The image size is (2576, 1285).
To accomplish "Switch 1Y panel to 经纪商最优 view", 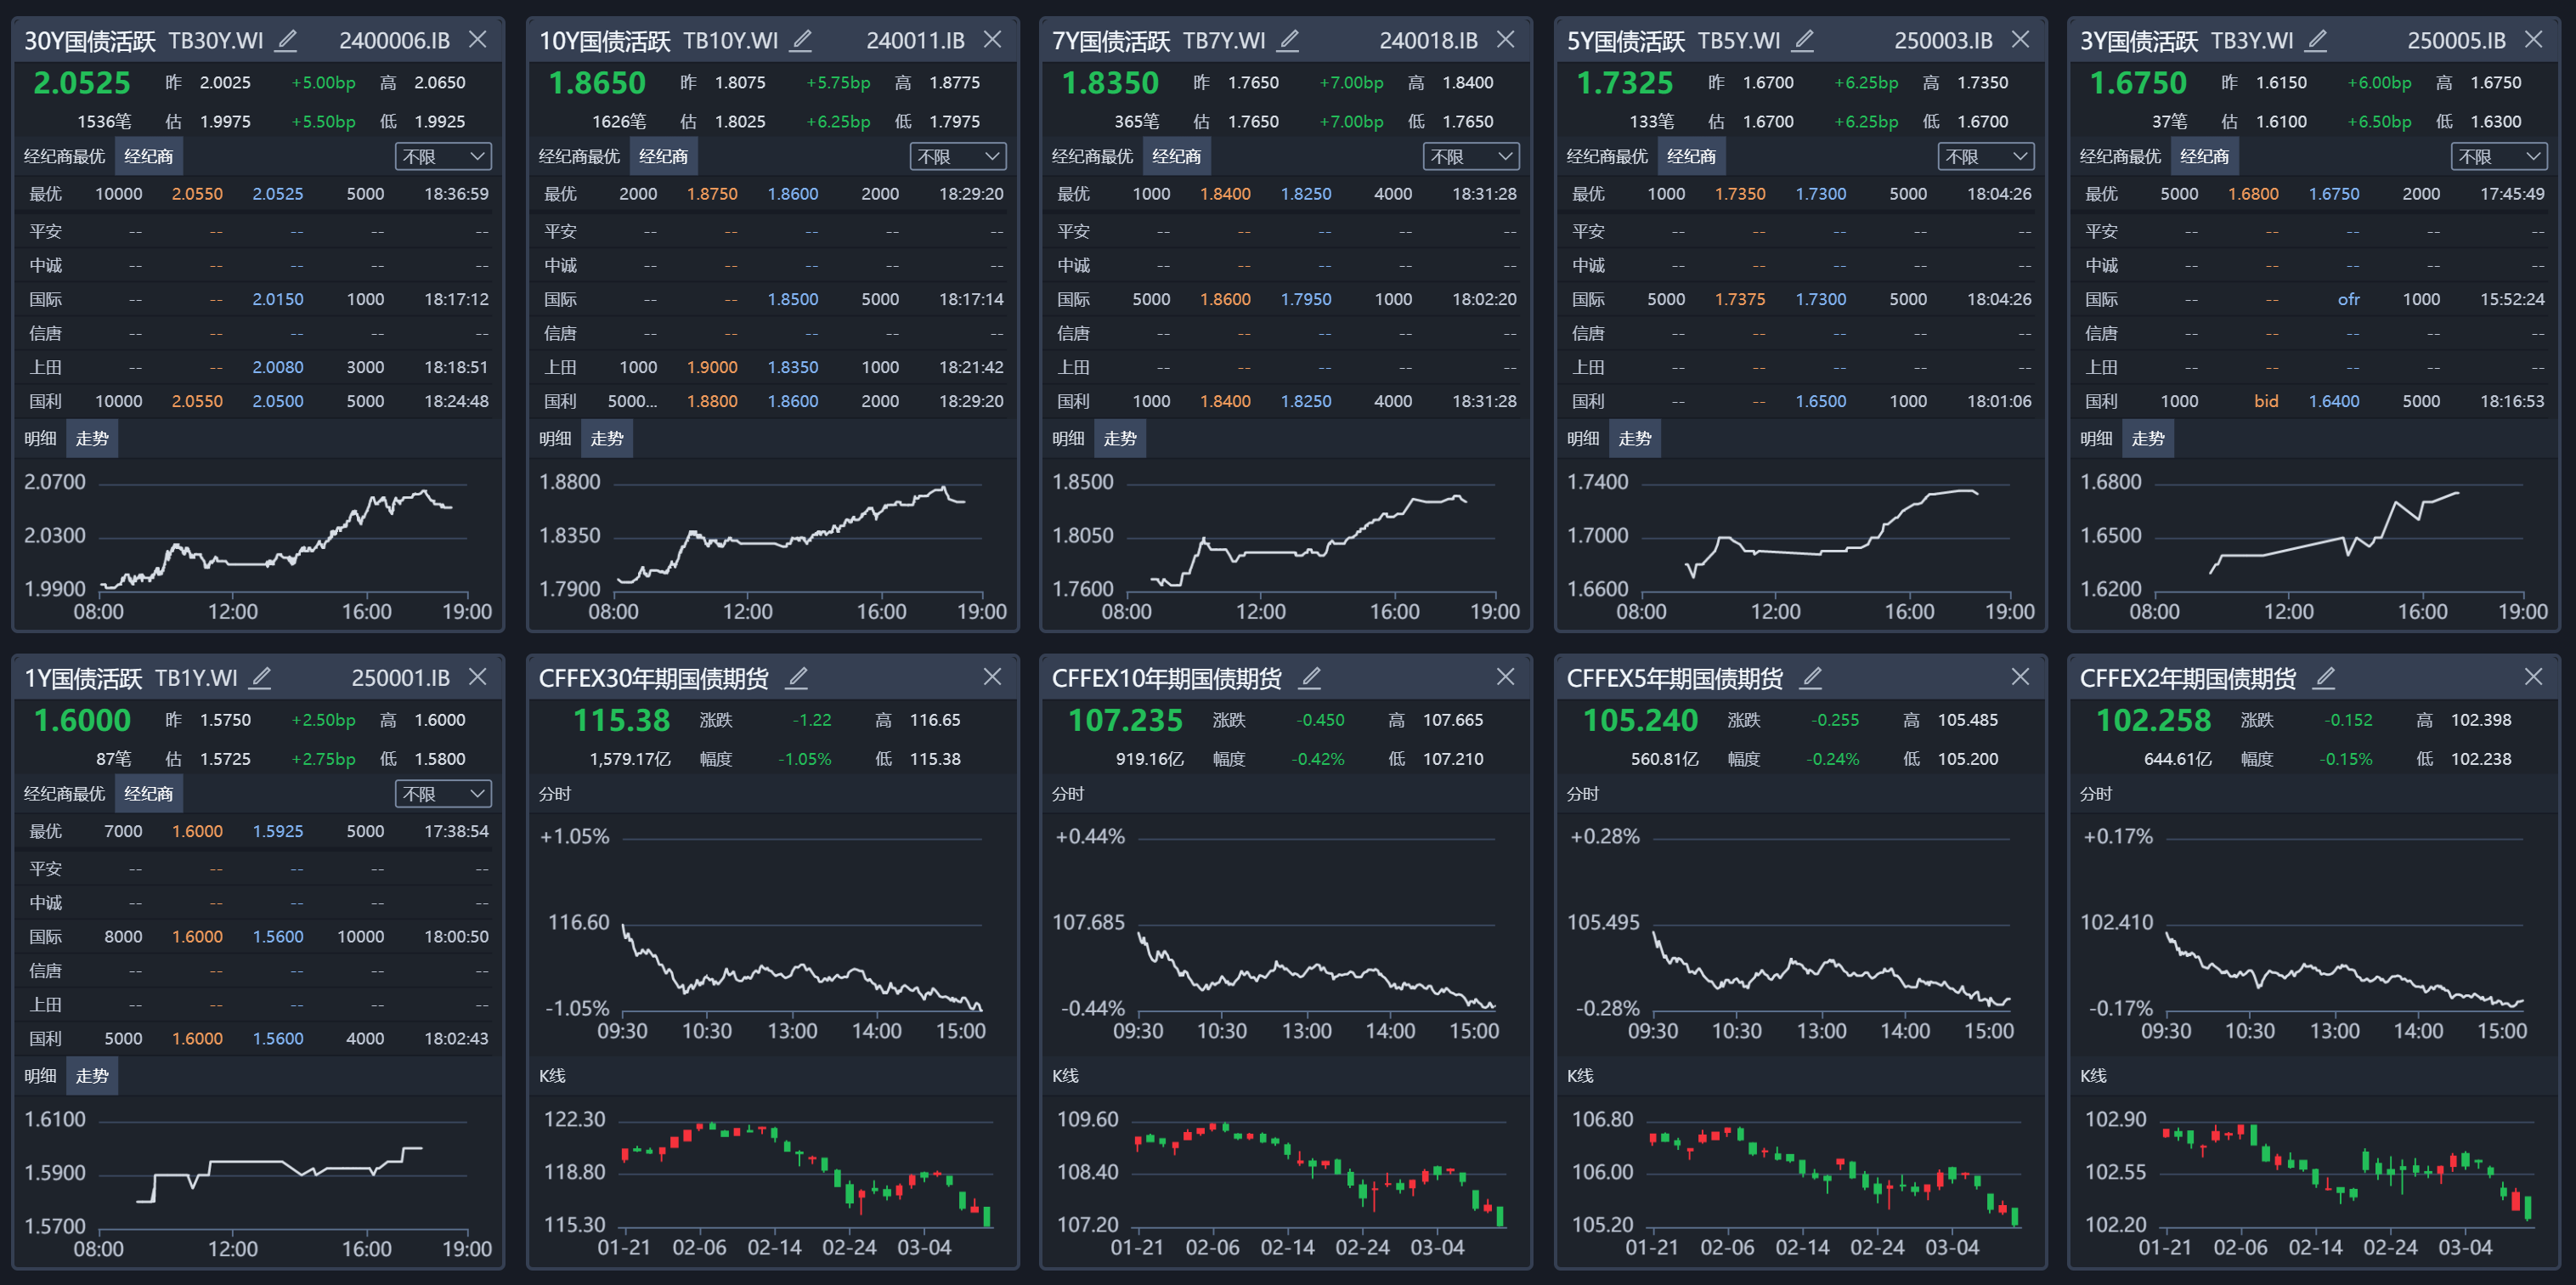I will click(64, 794).
